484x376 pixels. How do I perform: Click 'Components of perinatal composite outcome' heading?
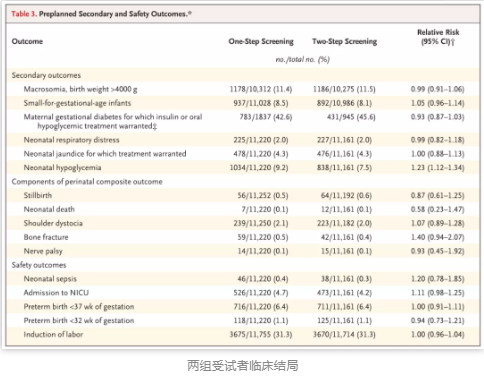point(87,182)
